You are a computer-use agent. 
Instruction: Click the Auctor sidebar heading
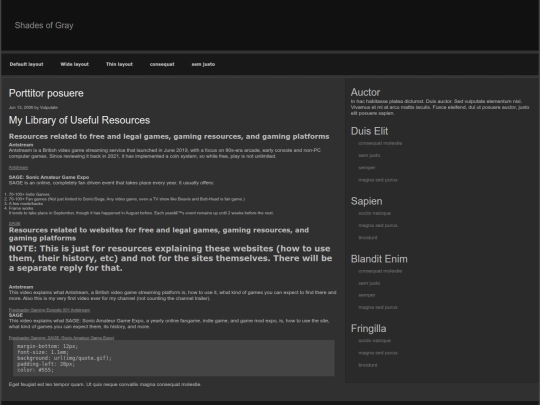coord(365,92)
